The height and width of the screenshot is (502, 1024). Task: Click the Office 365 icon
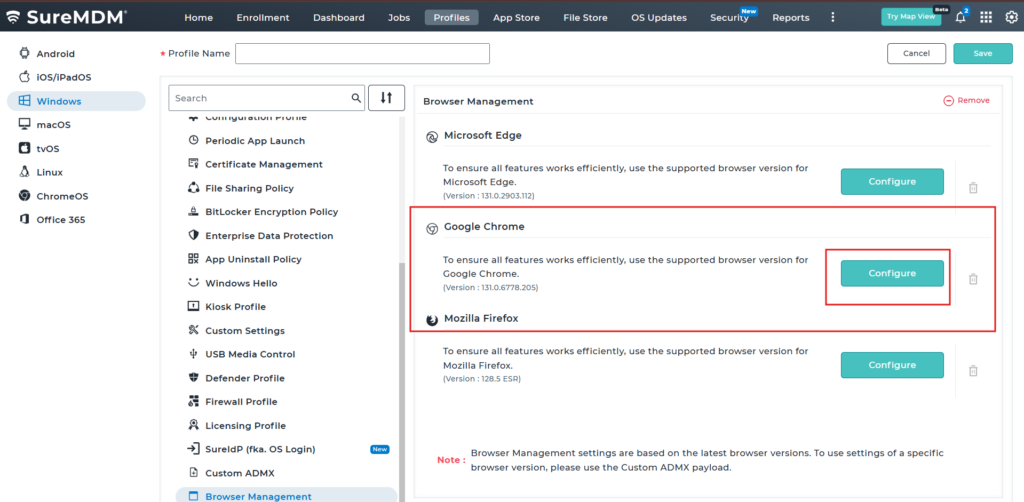(24, 219)
